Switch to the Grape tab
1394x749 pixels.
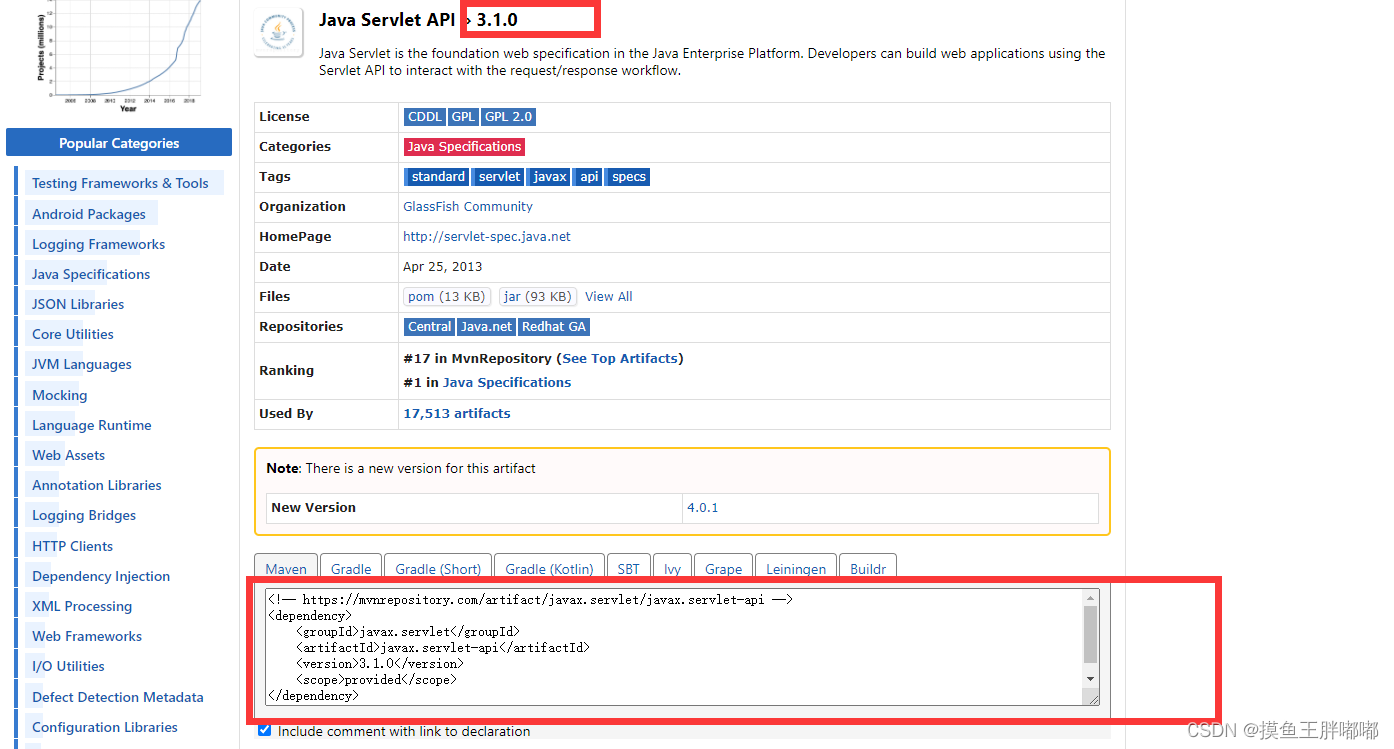(723, 568)
